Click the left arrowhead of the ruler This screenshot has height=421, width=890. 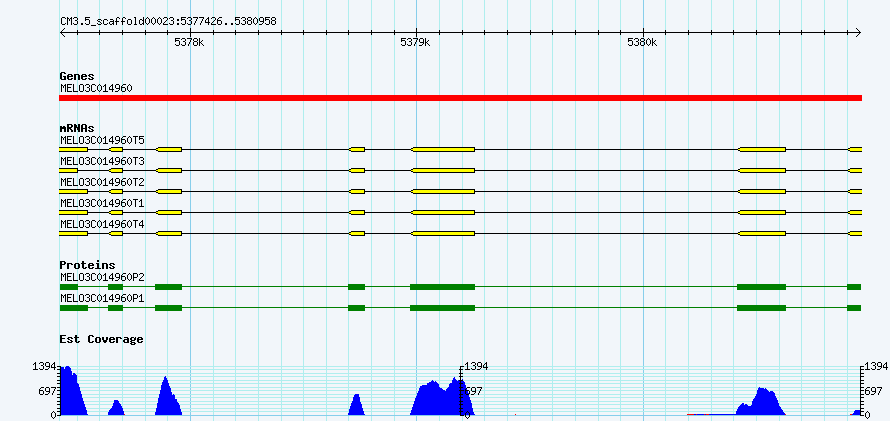coord(62,32)
